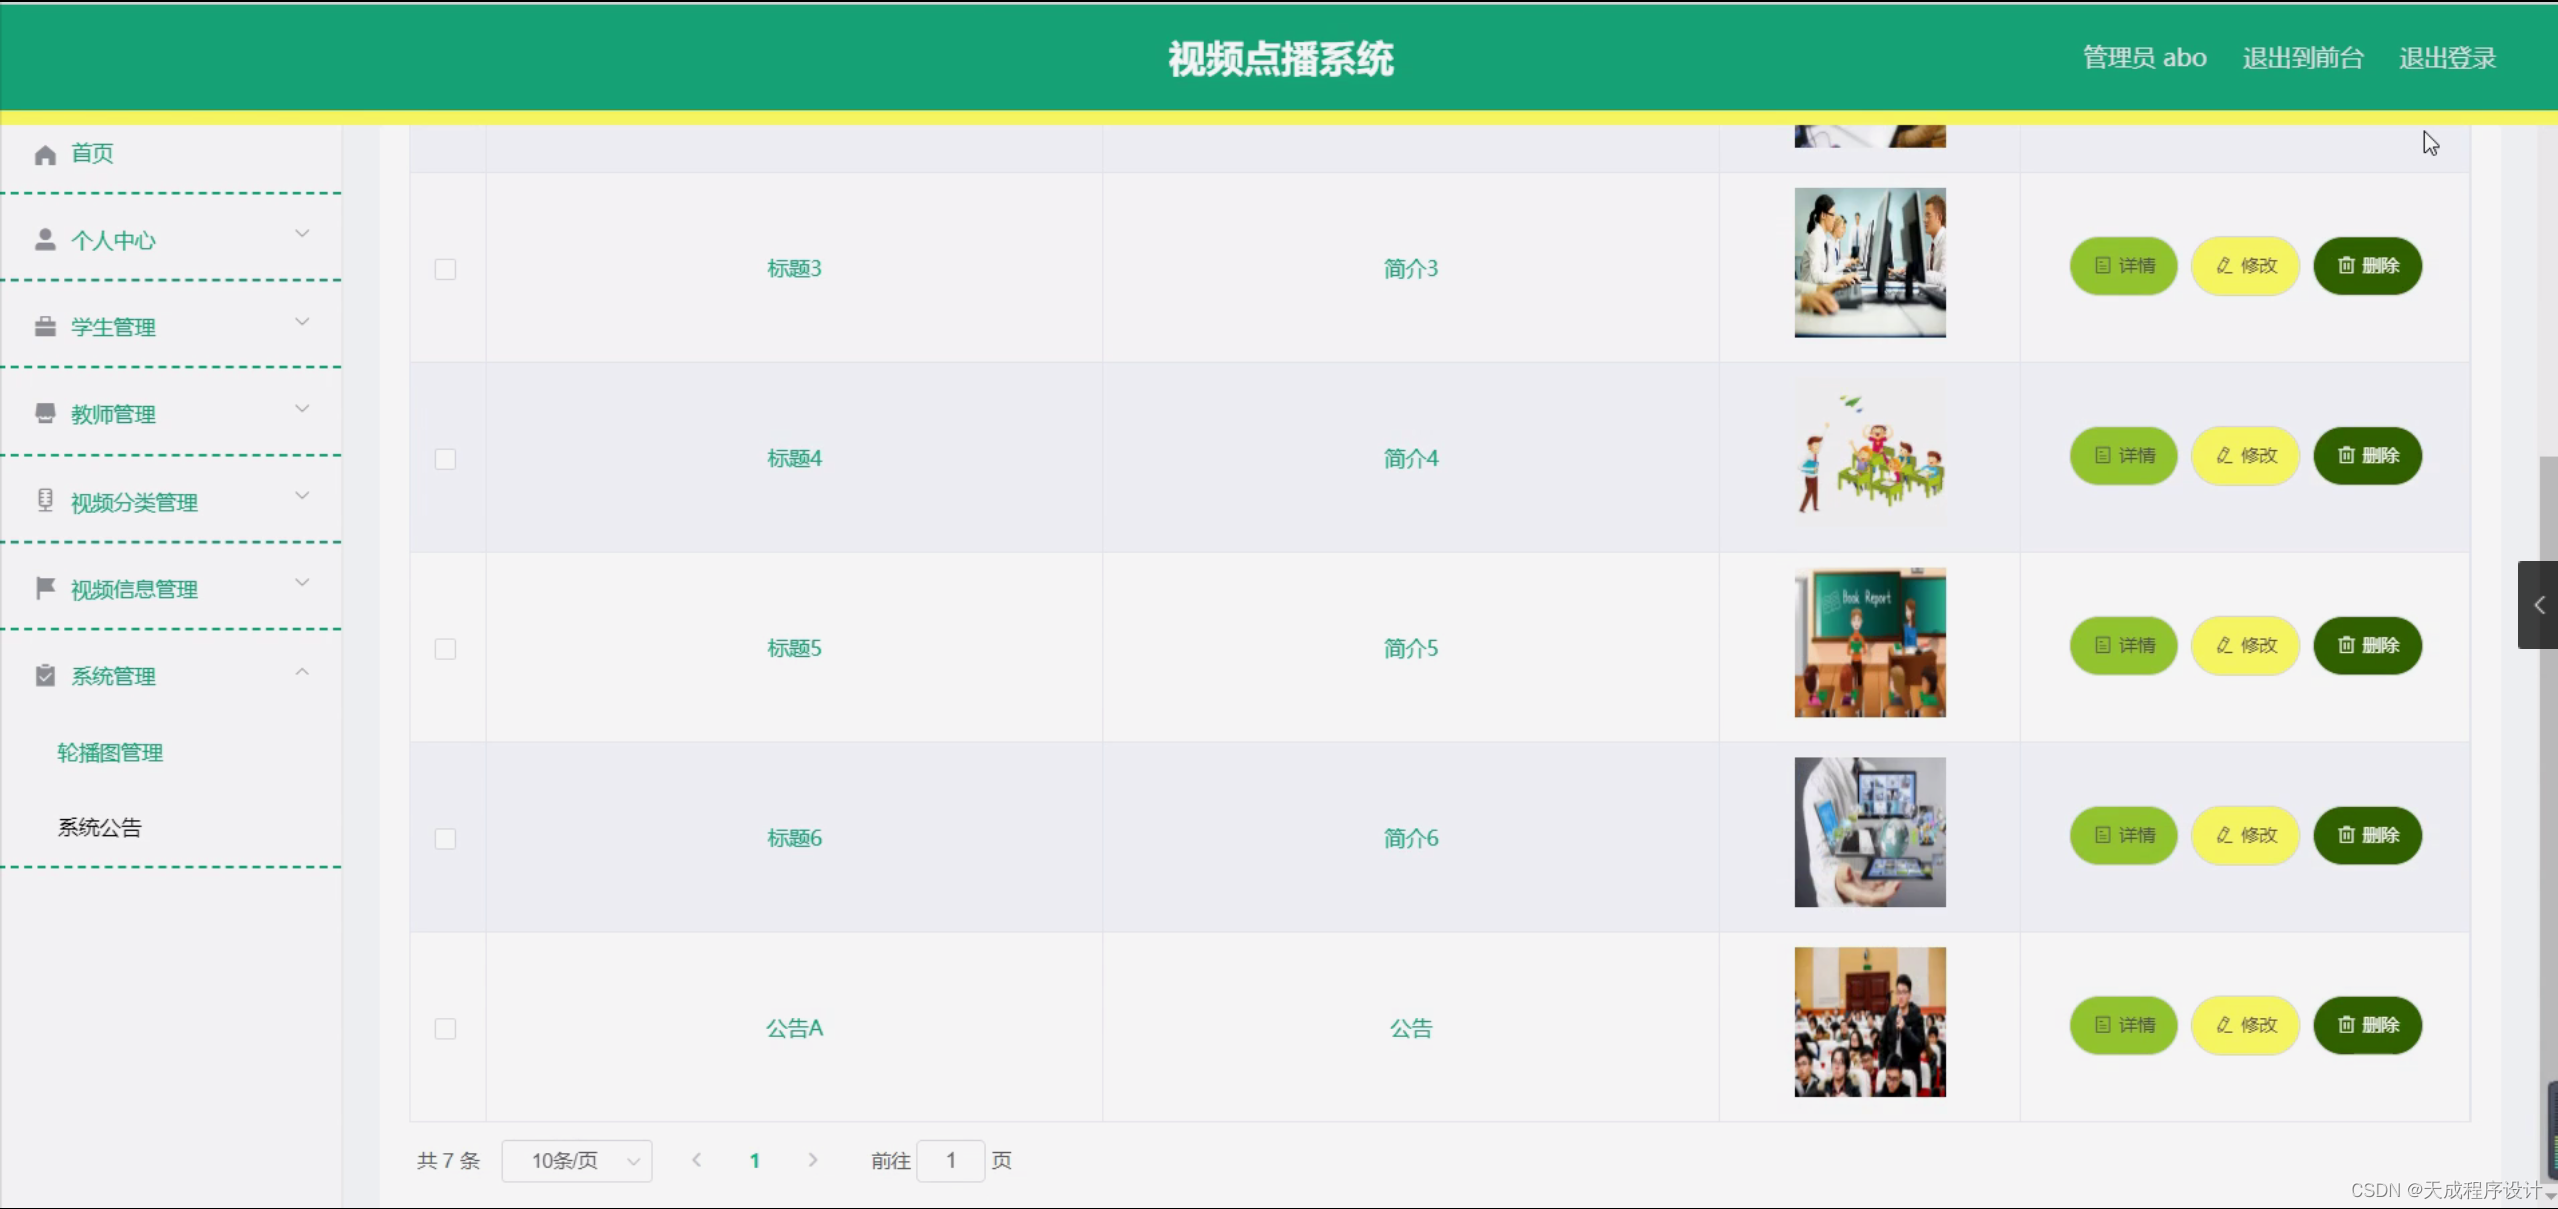Click the microphone icon for 视频分类管理
The width and height of the screenshot is (2558, 1209).
tap(45, 500)
